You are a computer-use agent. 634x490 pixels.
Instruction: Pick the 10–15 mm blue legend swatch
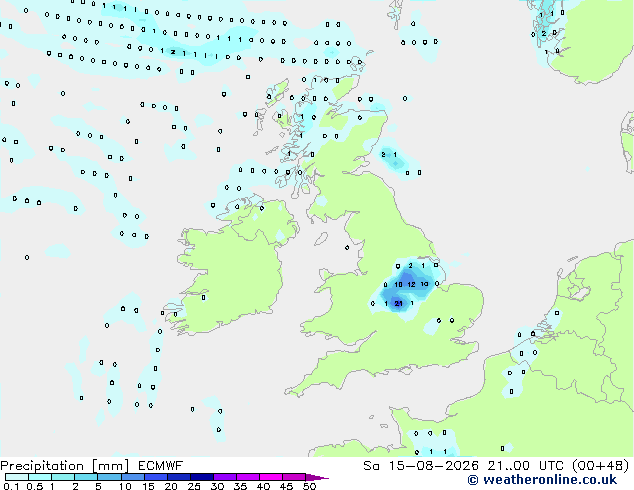pyautogui.click(x=133, y=477)
